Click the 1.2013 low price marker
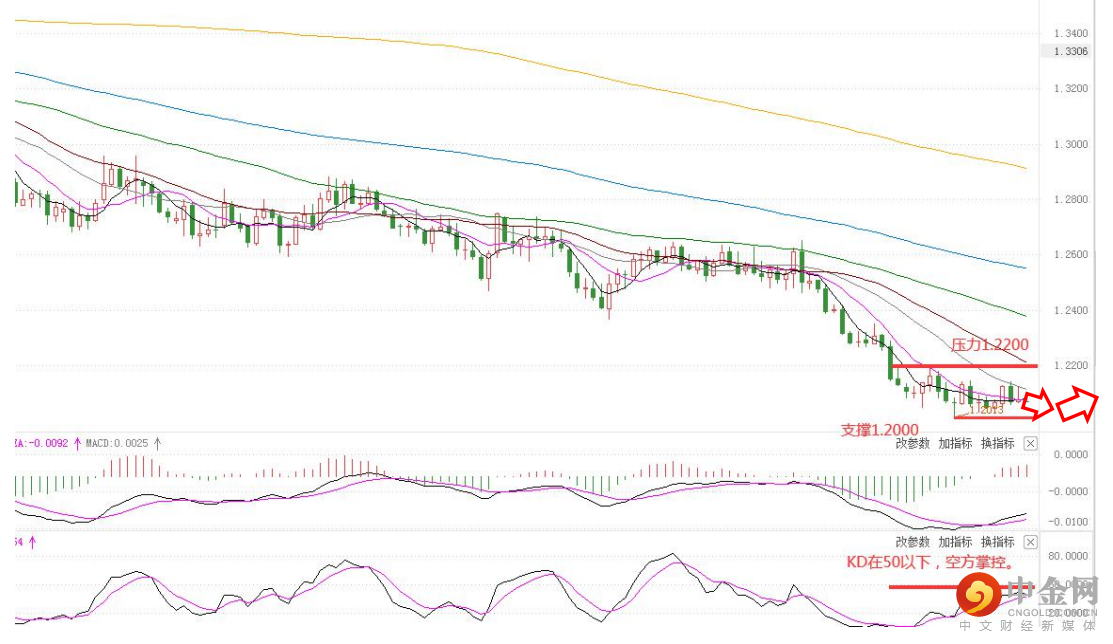 pyautogui.click(x=987, y=410)
